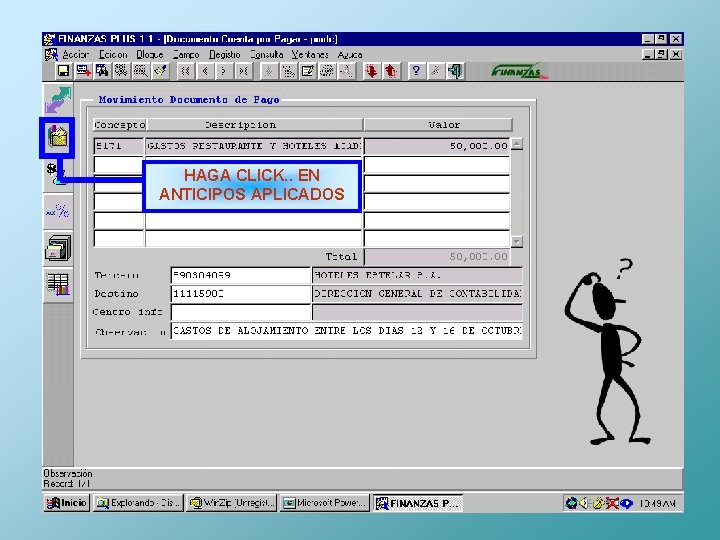720x540 pixels.
Task: Click the grid scrollbar down arrow
Action: (517, 242)
